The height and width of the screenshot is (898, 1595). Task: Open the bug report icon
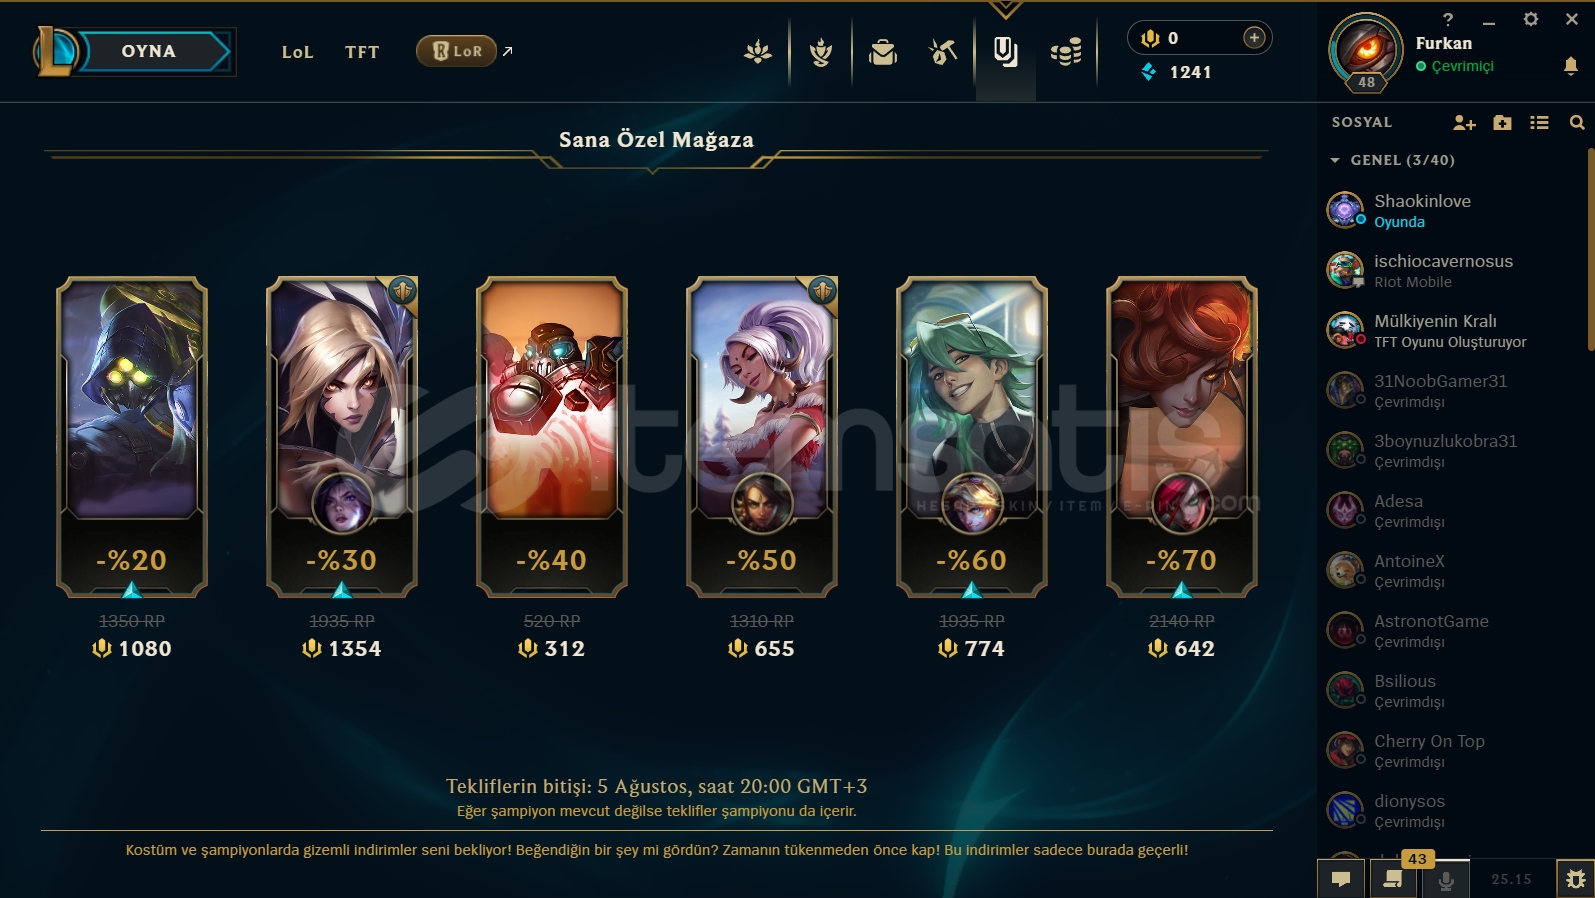(x=1575, y=879)
